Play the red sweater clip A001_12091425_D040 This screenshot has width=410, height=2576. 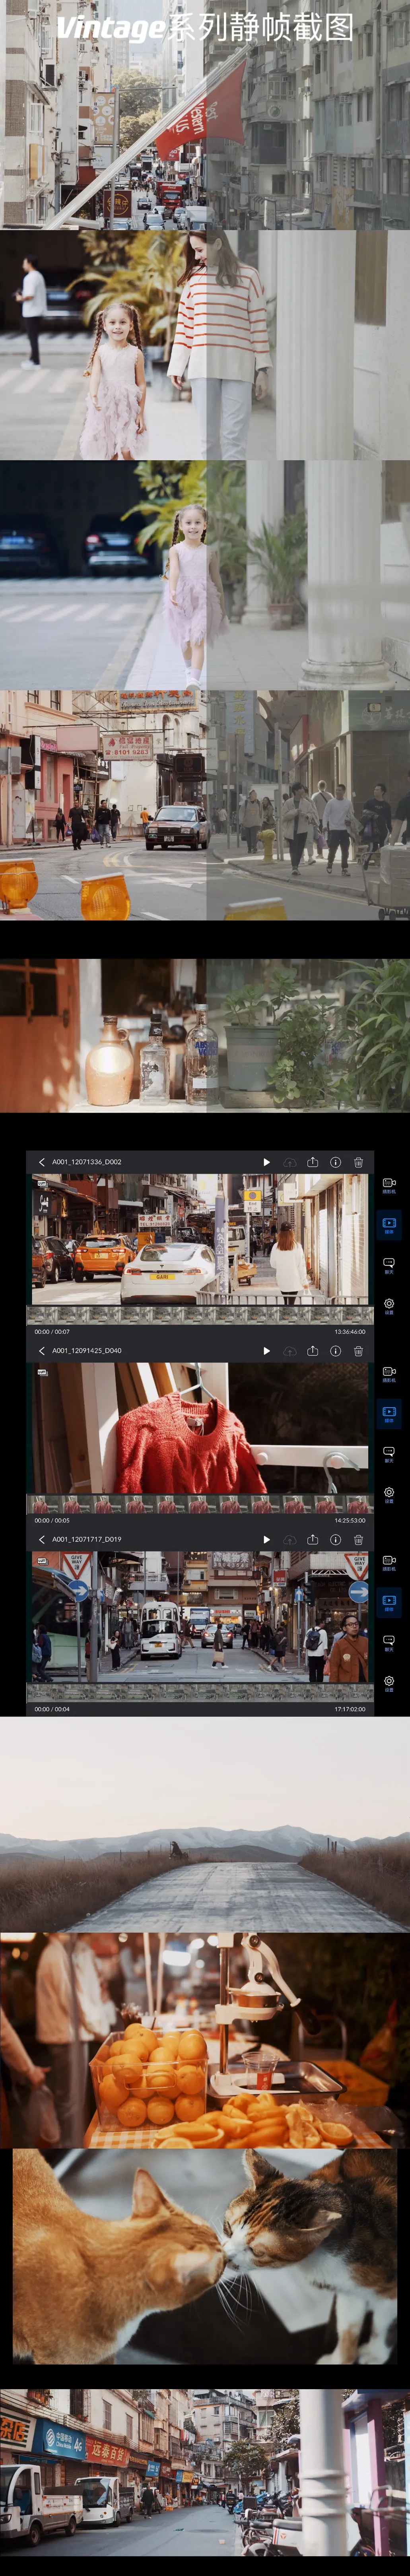coord(266,1351)
